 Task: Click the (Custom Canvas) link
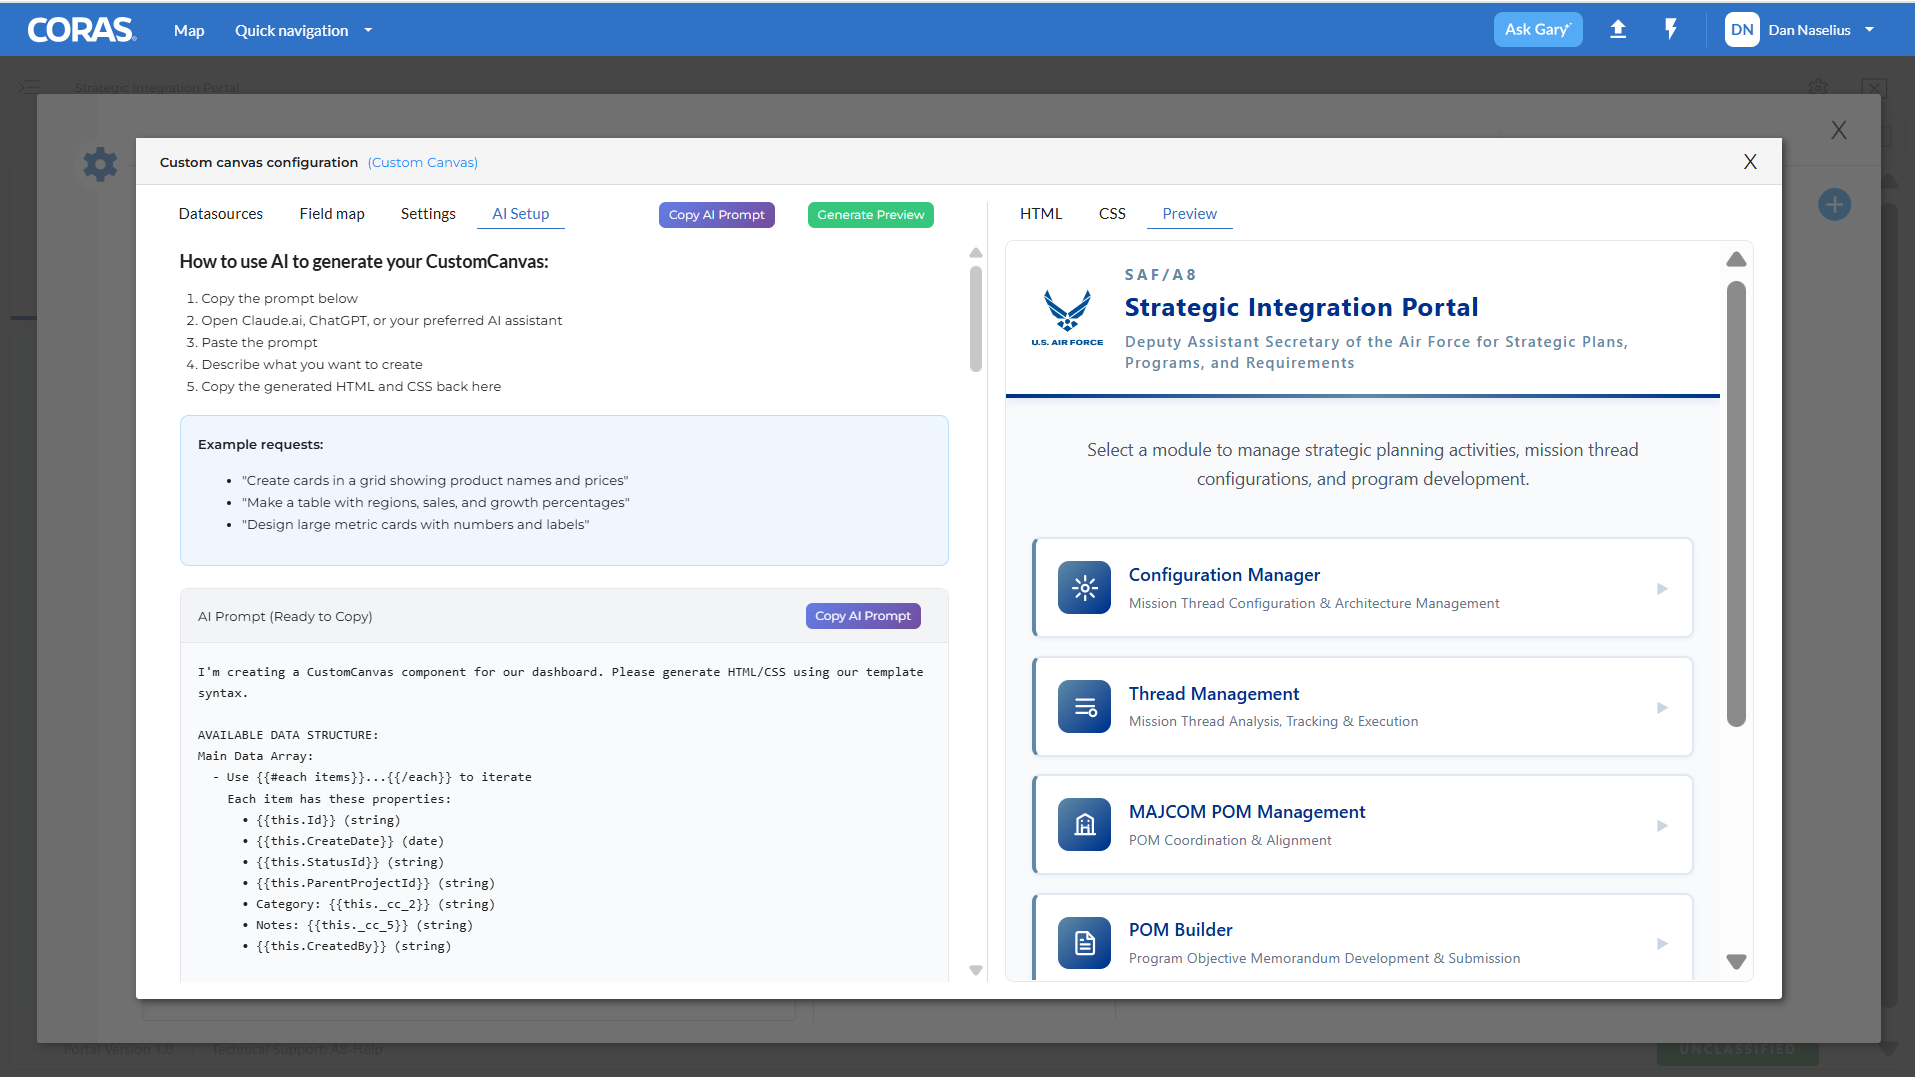tap(423, 163)
